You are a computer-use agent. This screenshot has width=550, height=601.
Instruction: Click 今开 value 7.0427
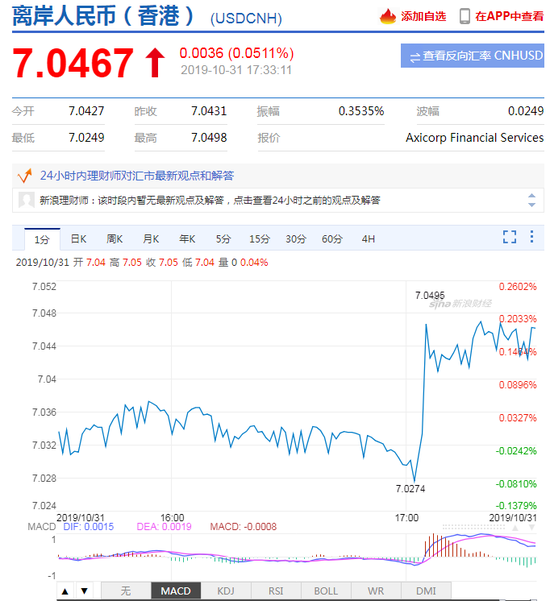[86, 111]
